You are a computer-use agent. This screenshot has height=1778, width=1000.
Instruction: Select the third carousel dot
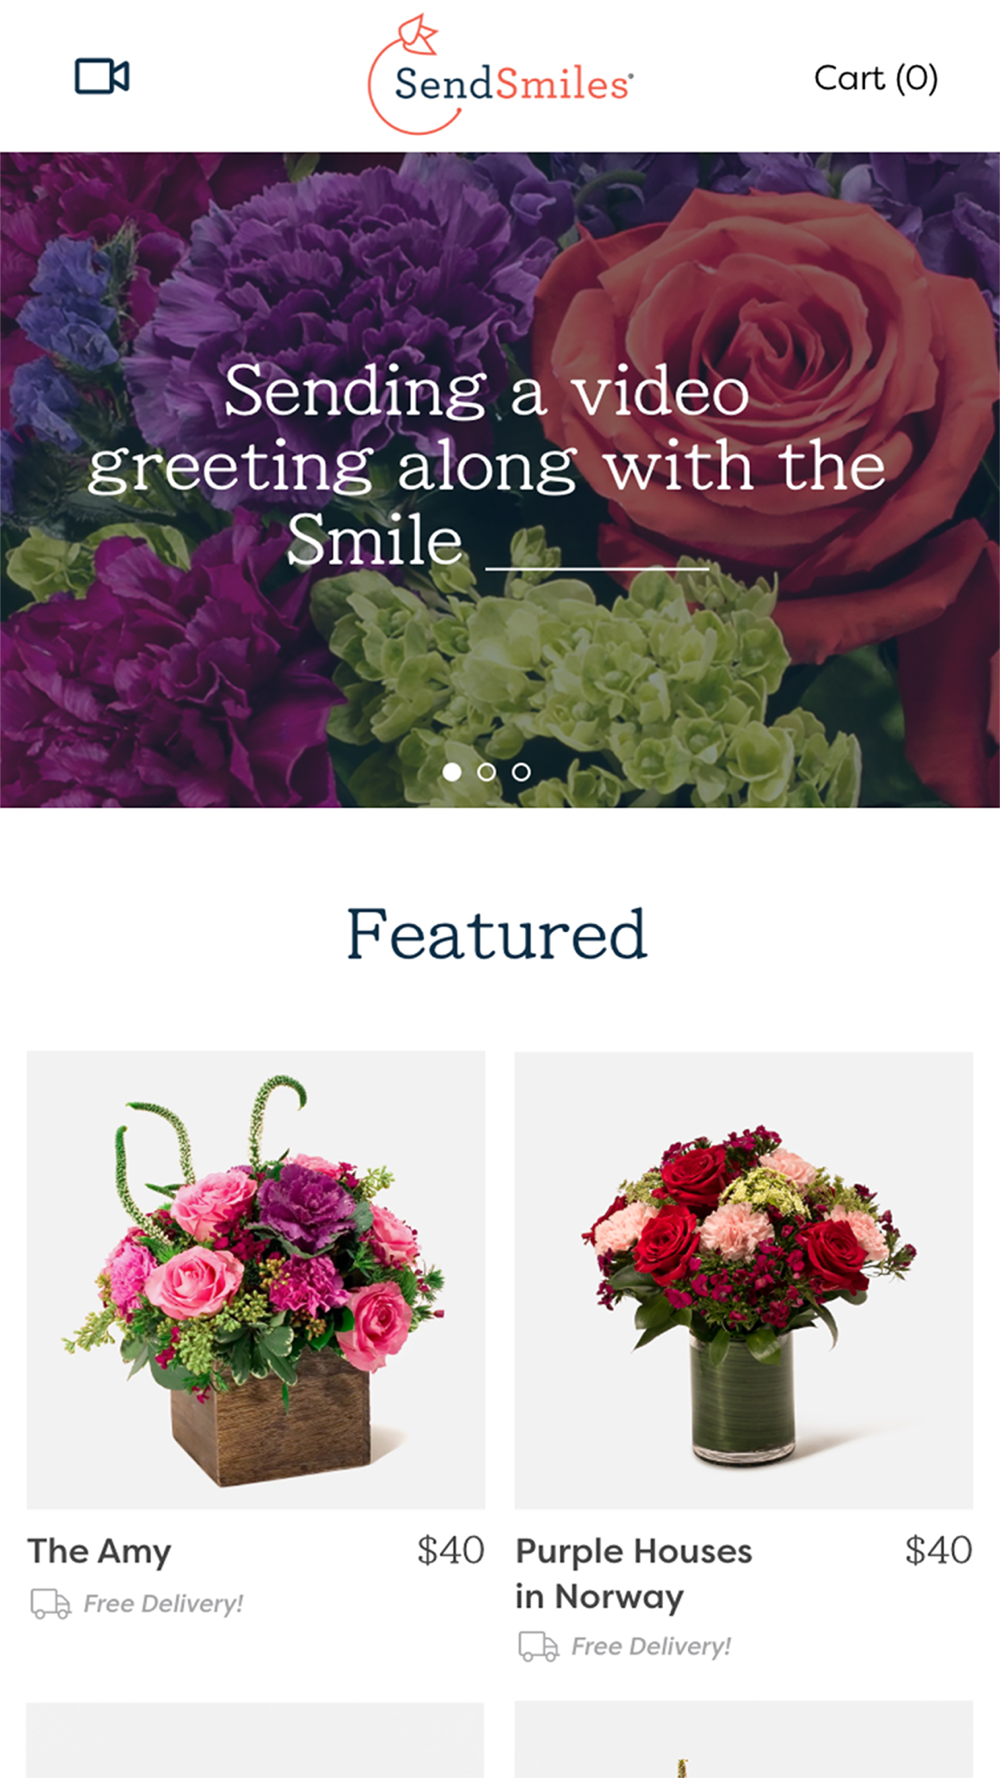coord(521,772)
